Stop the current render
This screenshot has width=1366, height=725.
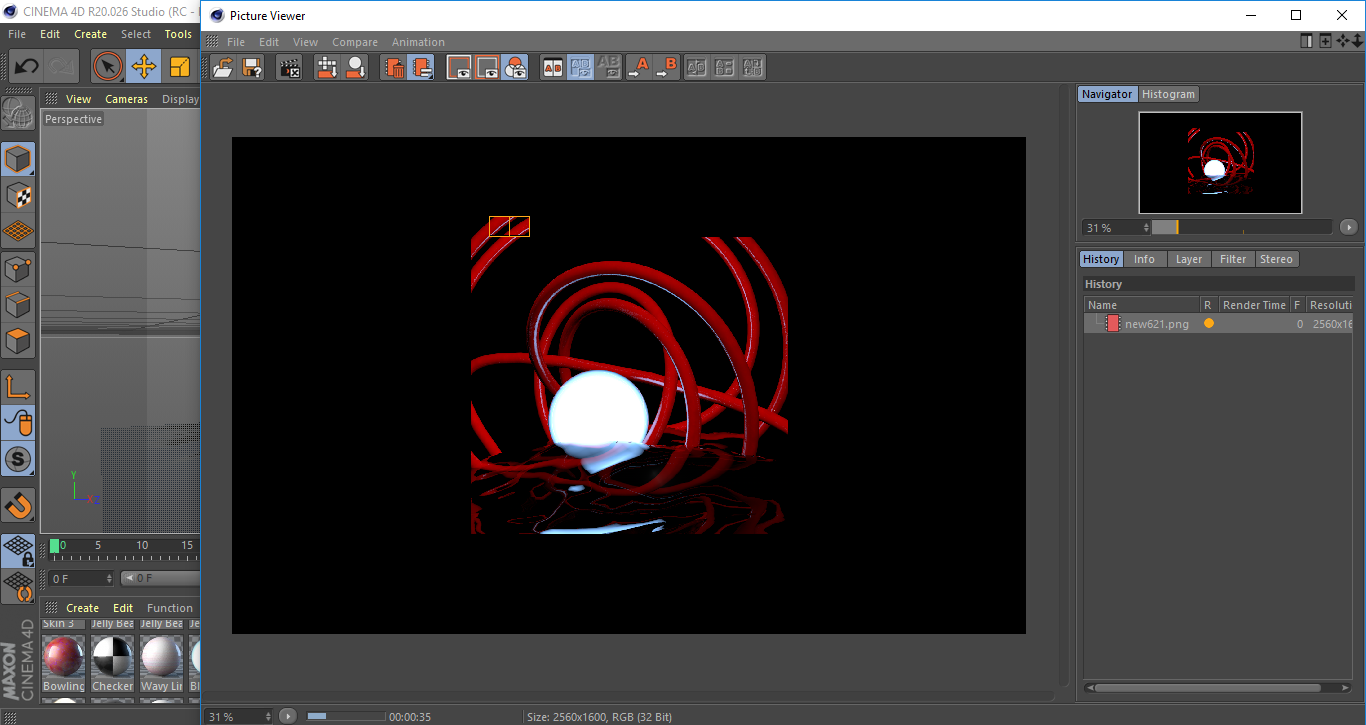289,67
